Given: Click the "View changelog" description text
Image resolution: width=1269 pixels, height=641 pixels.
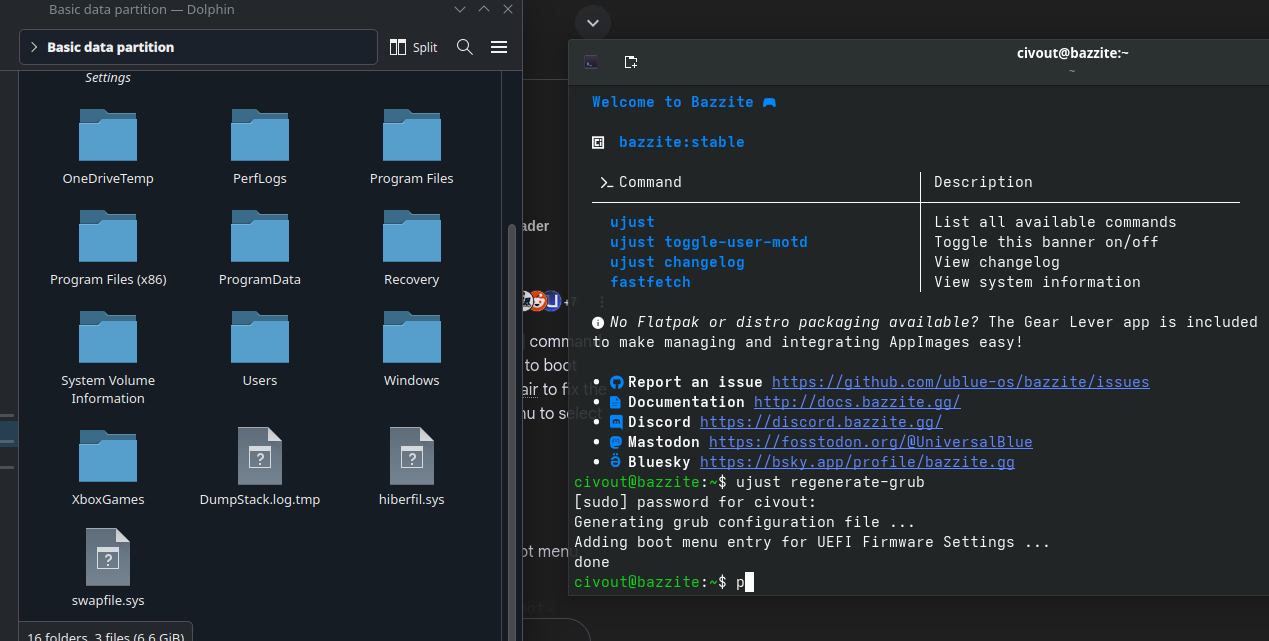Looking at the screenshot, I should [x=997, y=262].
